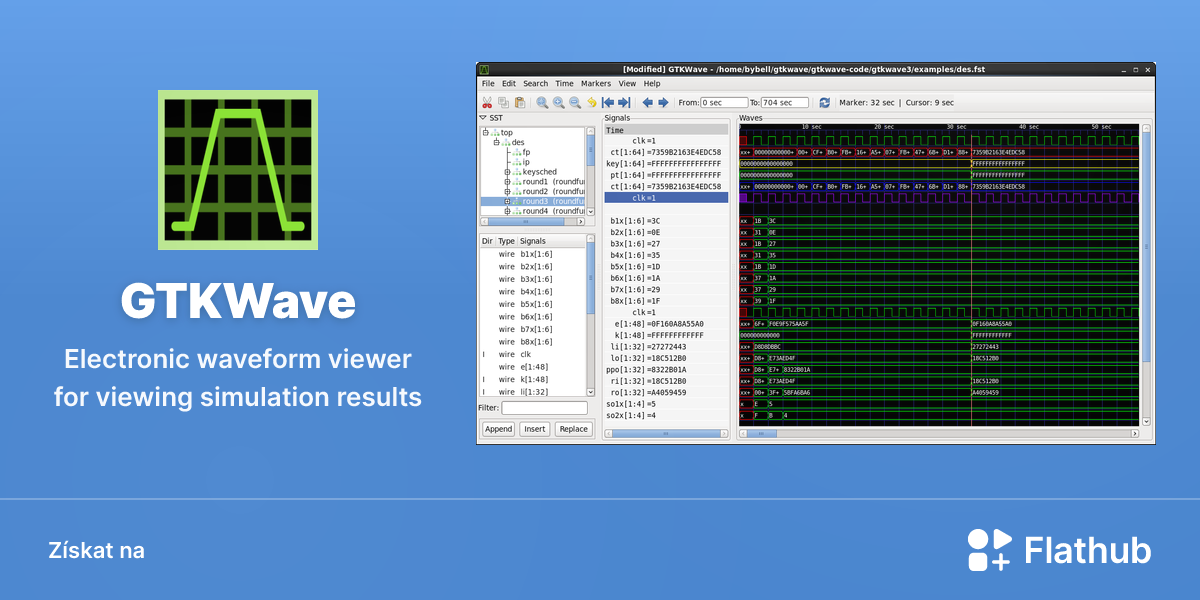Click the To time input field
This screenshot has height=600, width=1200.
pos(785,102)
